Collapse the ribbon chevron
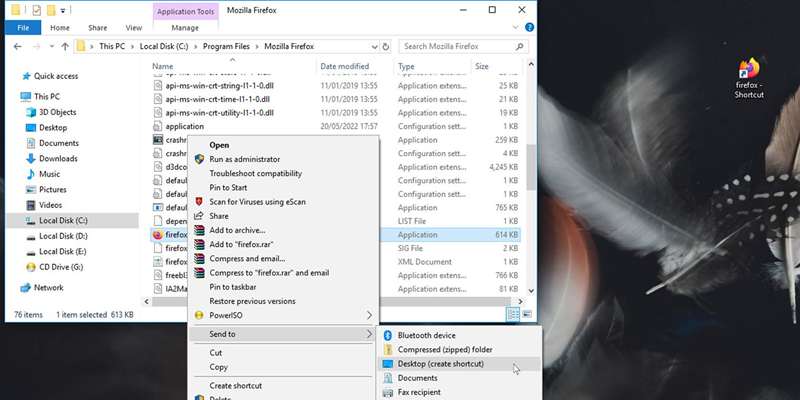 tap(515, 28)
